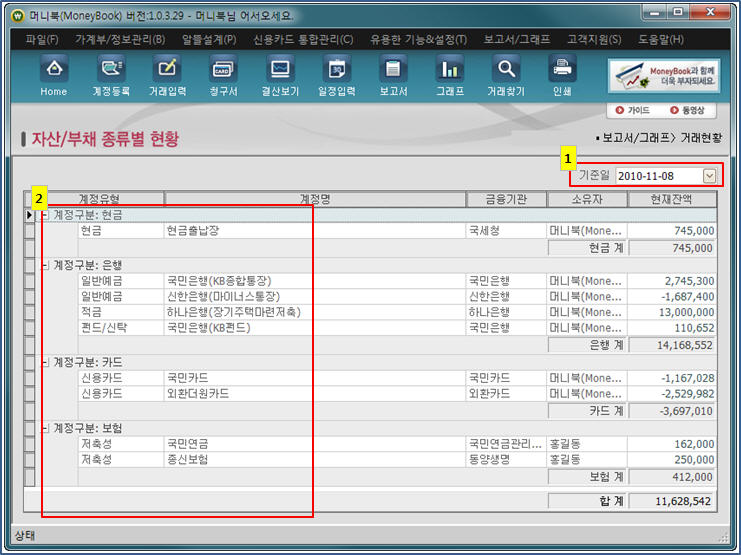The image size is (741, 555).
Task: Click the 인쇄 print icon
Action: (562, 76)
